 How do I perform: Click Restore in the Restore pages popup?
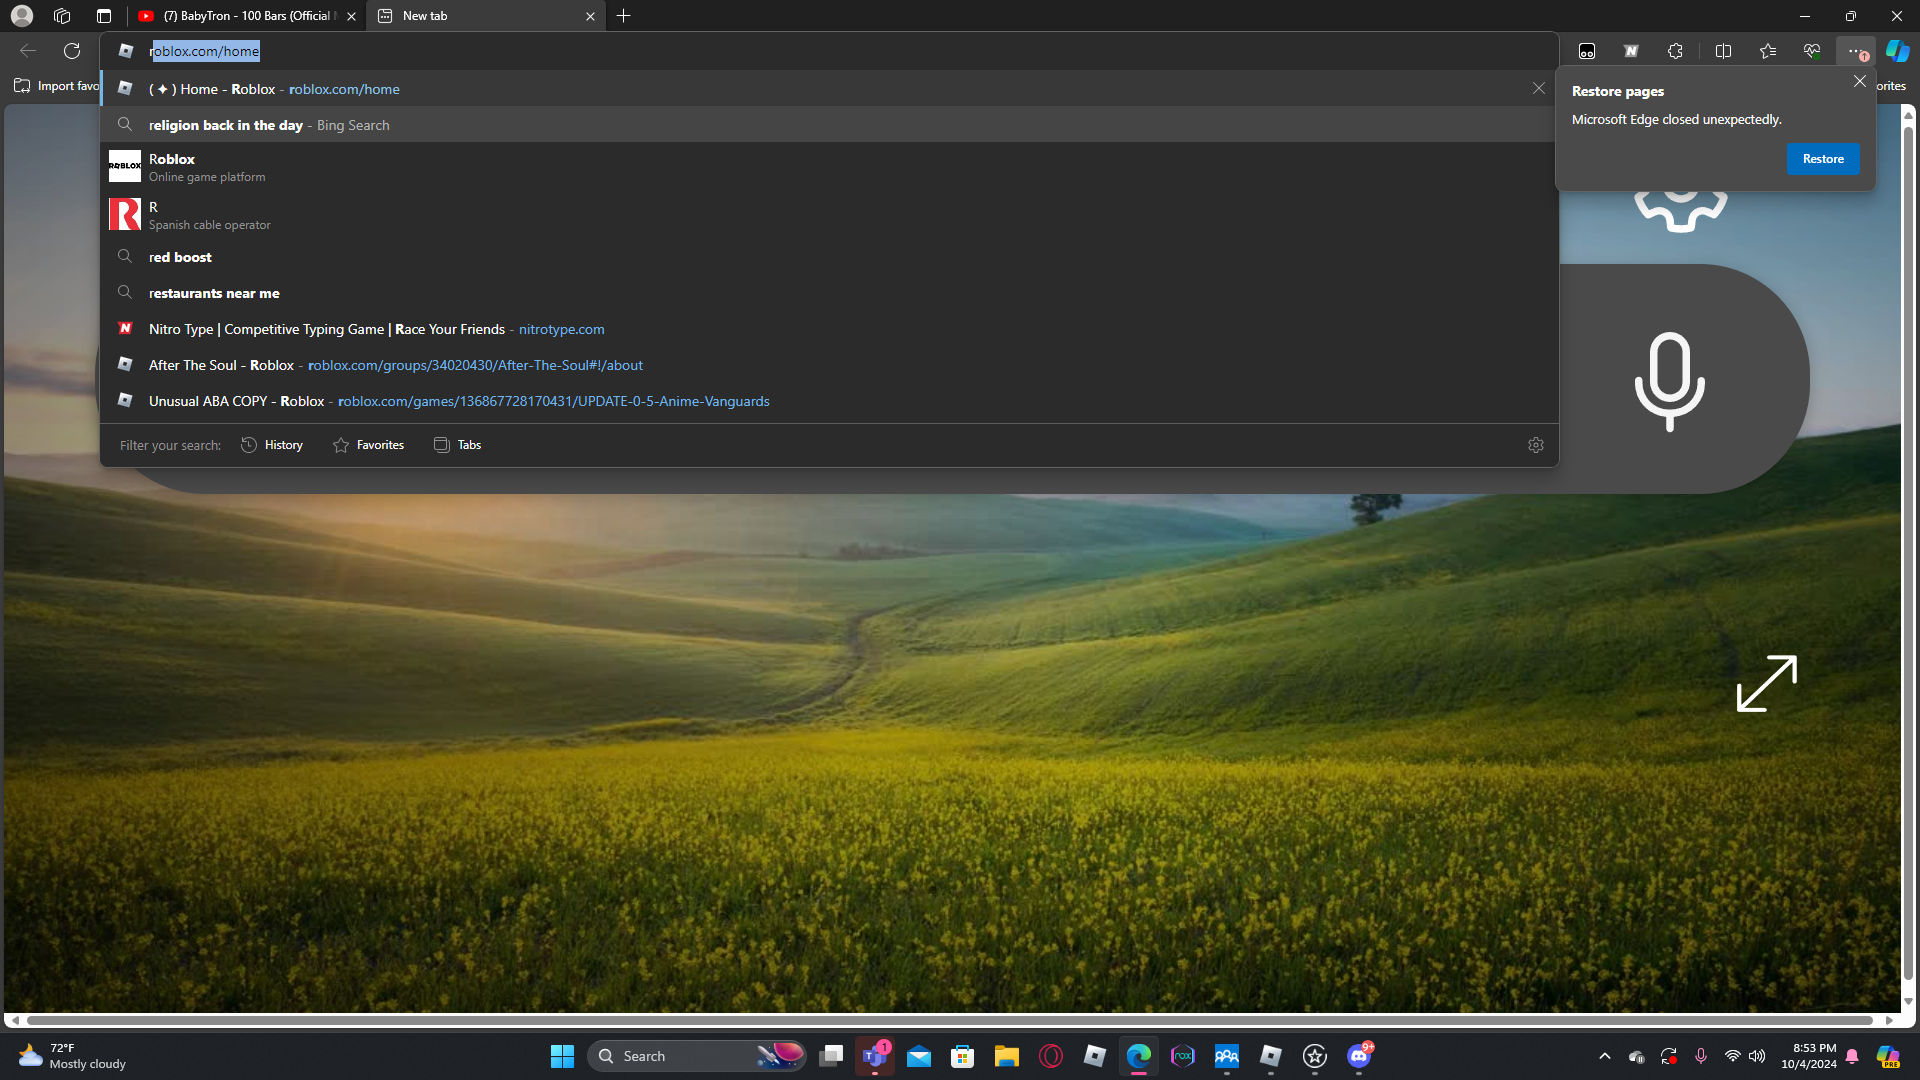pos(1823,159)
